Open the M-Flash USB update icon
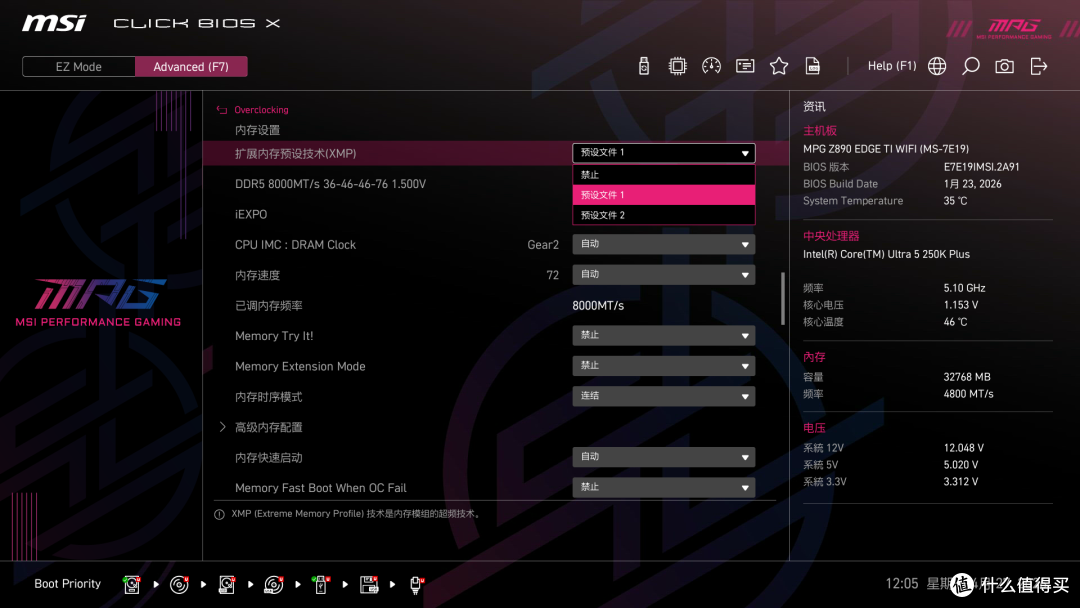The height and width of the screenshot is (608, 1080). click(x=643, y=66)
